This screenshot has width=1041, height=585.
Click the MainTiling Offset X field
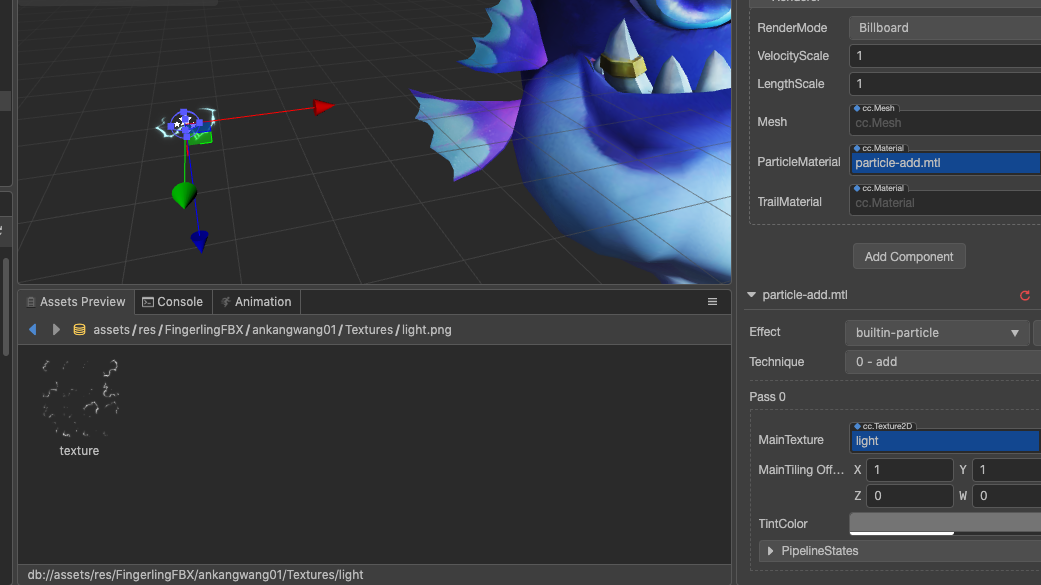[910, 469]
